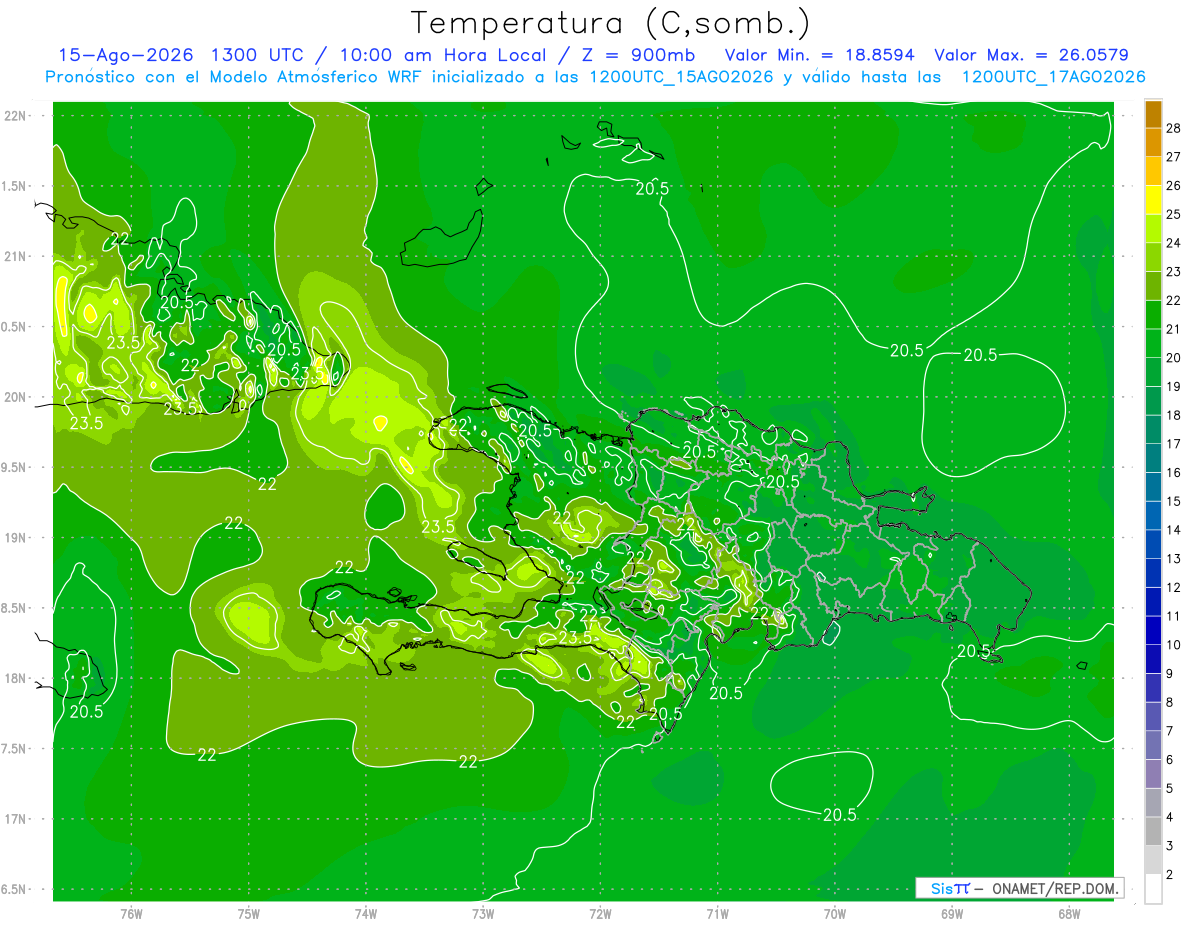Click the 20N latitude axis label

tap(14, 397)
